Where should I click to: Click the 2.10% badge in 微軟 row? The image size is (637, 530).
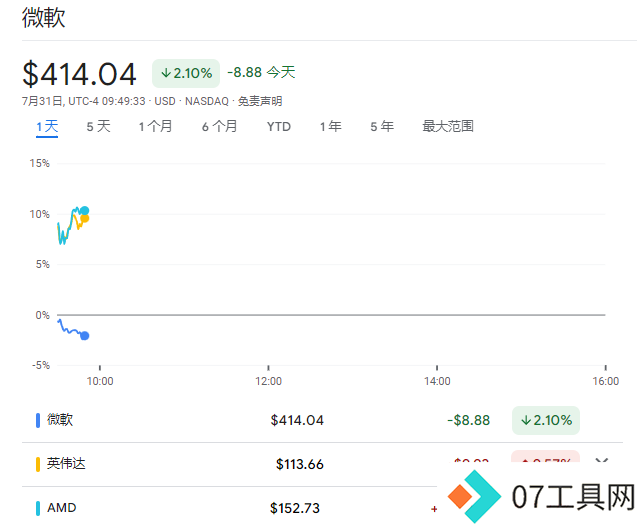point(546,420)
